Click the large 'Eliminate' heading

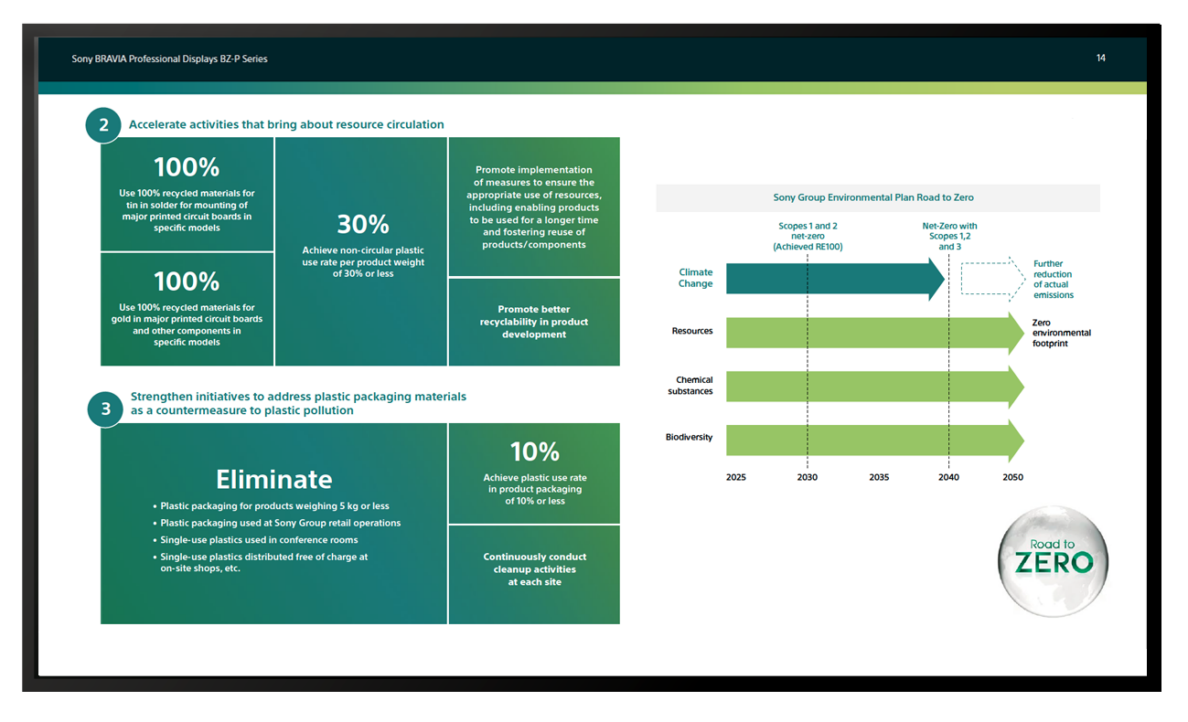click(x=274, y=478)
